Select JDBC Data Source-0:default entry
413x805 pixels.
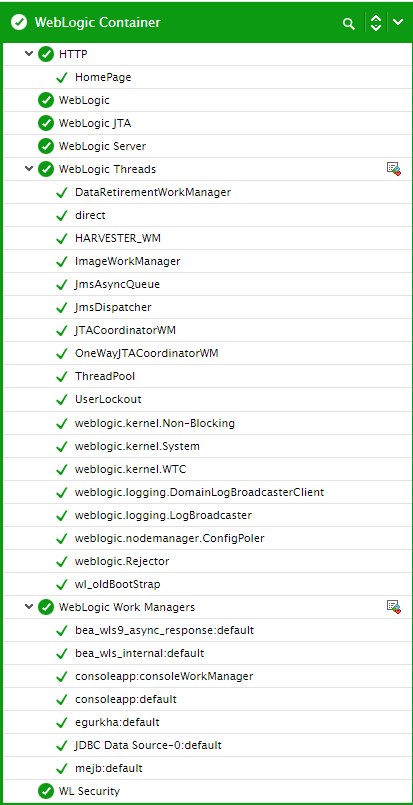coord(148,745)
